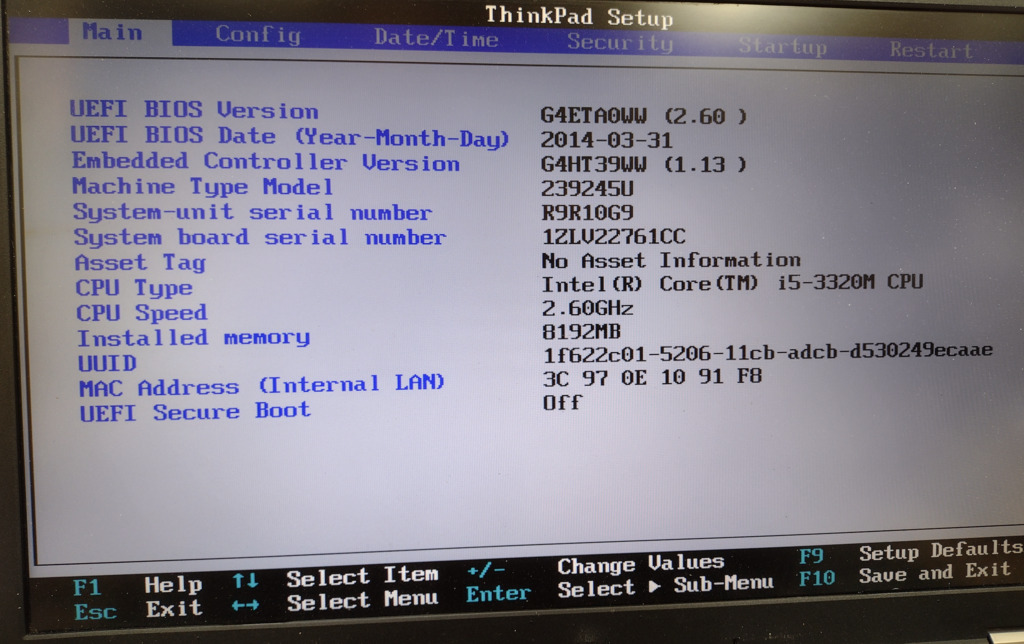Viewport: 1024px width, 644px height.
Task: Select the Security tab
Action: pyautogui.click(x=620, y=42)
